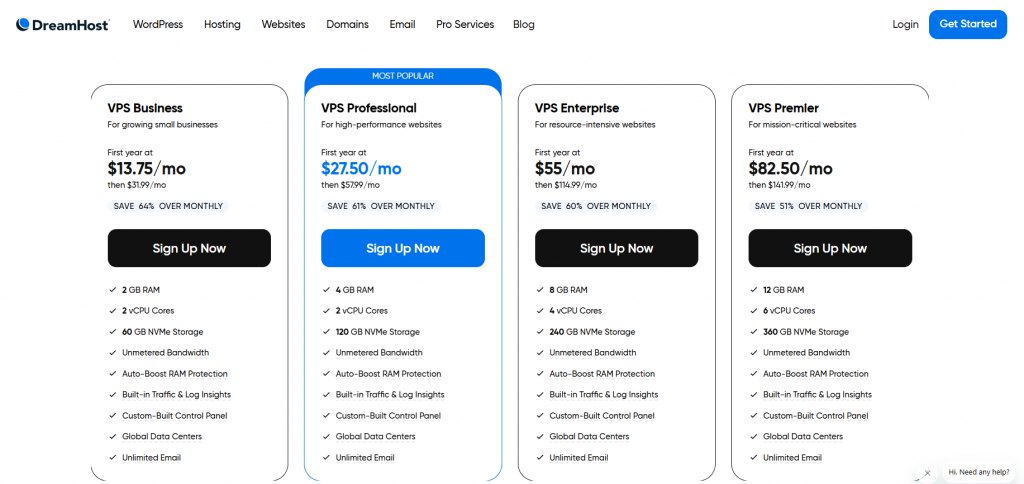Click Custom-Built Control Panel under VPS Premier
1024x484 pixels.
pos(815,416)
